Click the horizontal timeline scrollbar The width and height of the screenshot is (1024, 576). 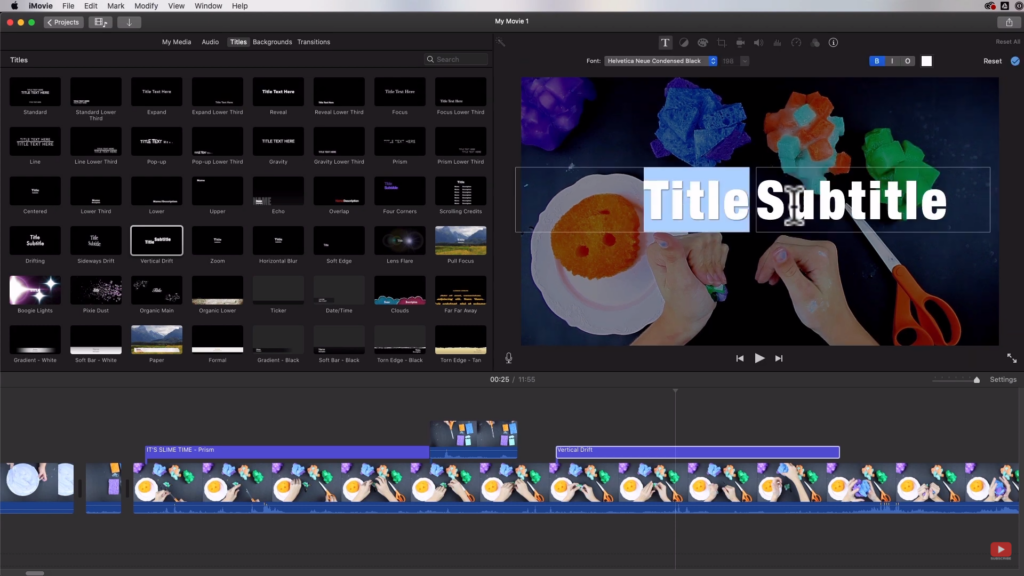tap(35, 573)
